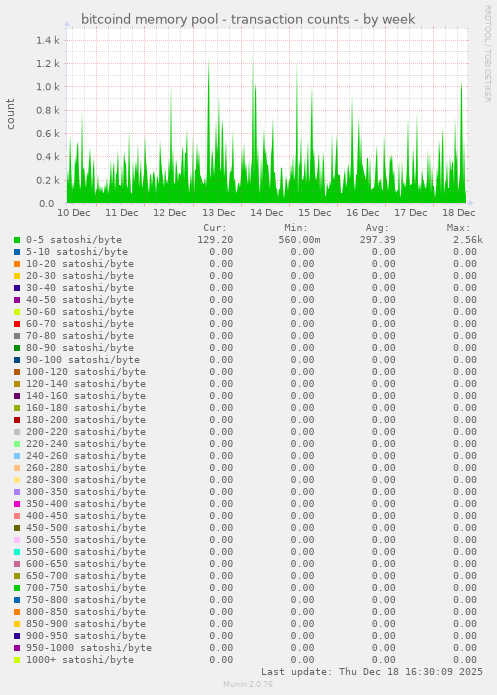Click the '220-240 satoshi/byte' legend label
Image resolution: width=497 pixels, height=695 pixels.
pos(86,444)
